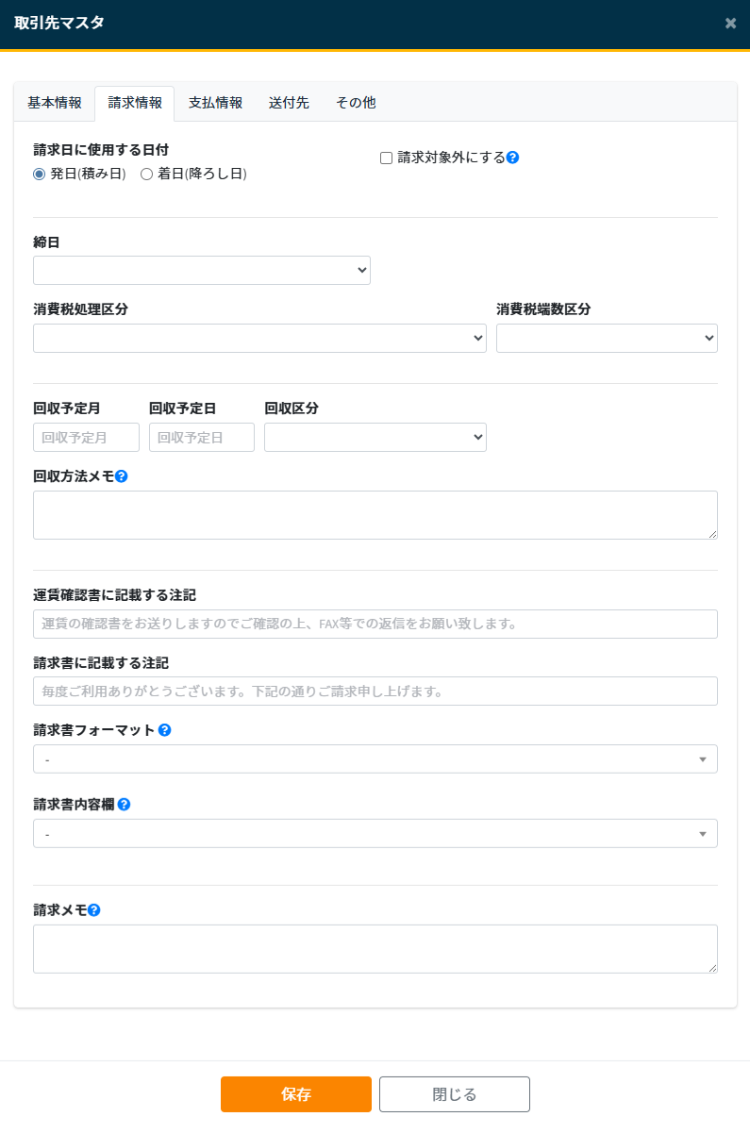The image size is (750, 1121).
Task: Open help icon beside 請求対象外にする
Action: click(x=513, y=157)
